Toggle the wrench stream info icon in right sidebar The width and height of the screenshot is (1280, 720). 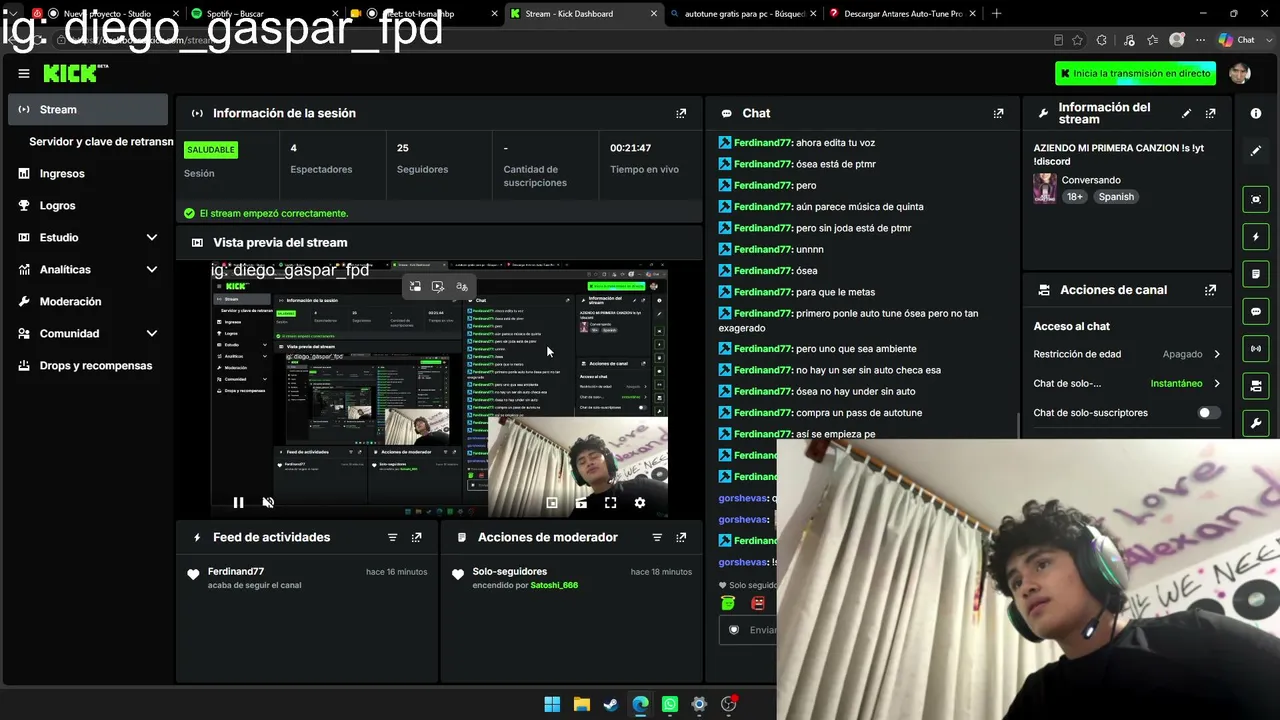[x=1256, y=423]
